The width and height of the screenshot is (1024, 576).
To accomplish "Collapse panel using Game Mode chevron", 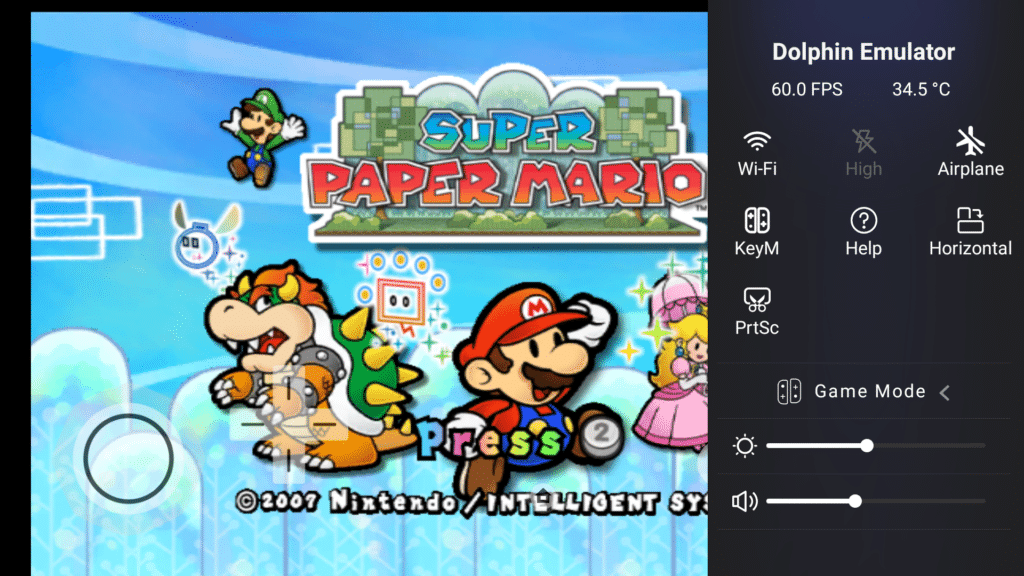I will click(945, 392).
